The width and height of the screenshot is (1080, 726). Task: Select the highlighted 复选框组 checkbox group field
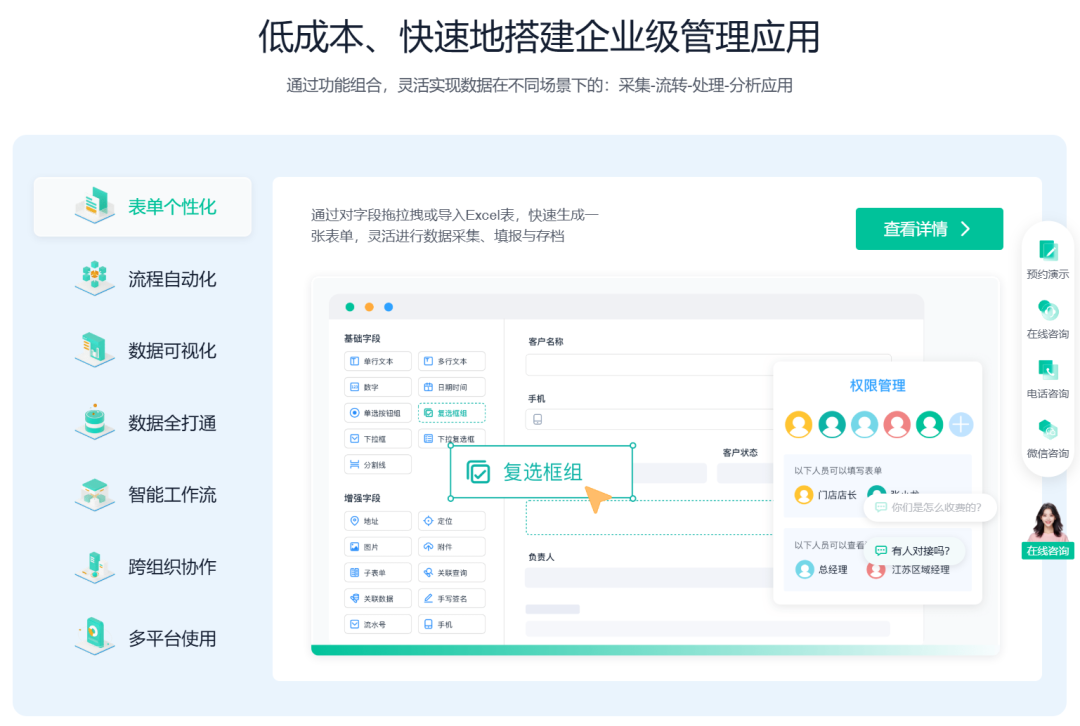(452, 413)
